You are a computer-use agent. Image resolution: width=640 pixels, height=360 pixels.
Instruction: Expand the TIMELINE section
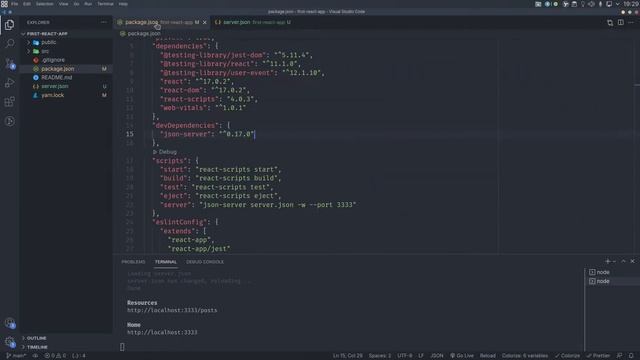pos(37,347)
